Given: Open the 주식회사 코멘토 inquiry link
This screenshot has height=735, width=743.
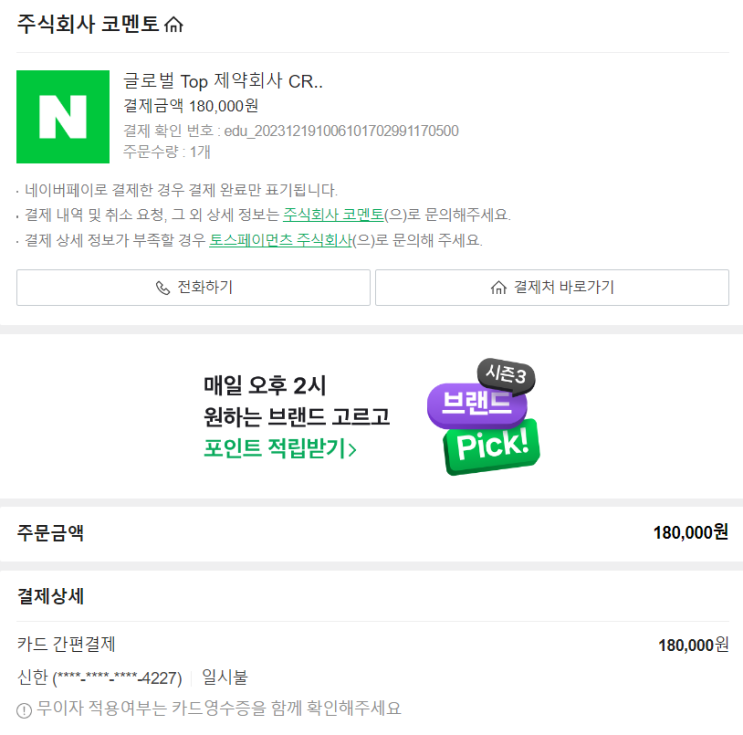Looking at the screenshot, I should (334, 214).
